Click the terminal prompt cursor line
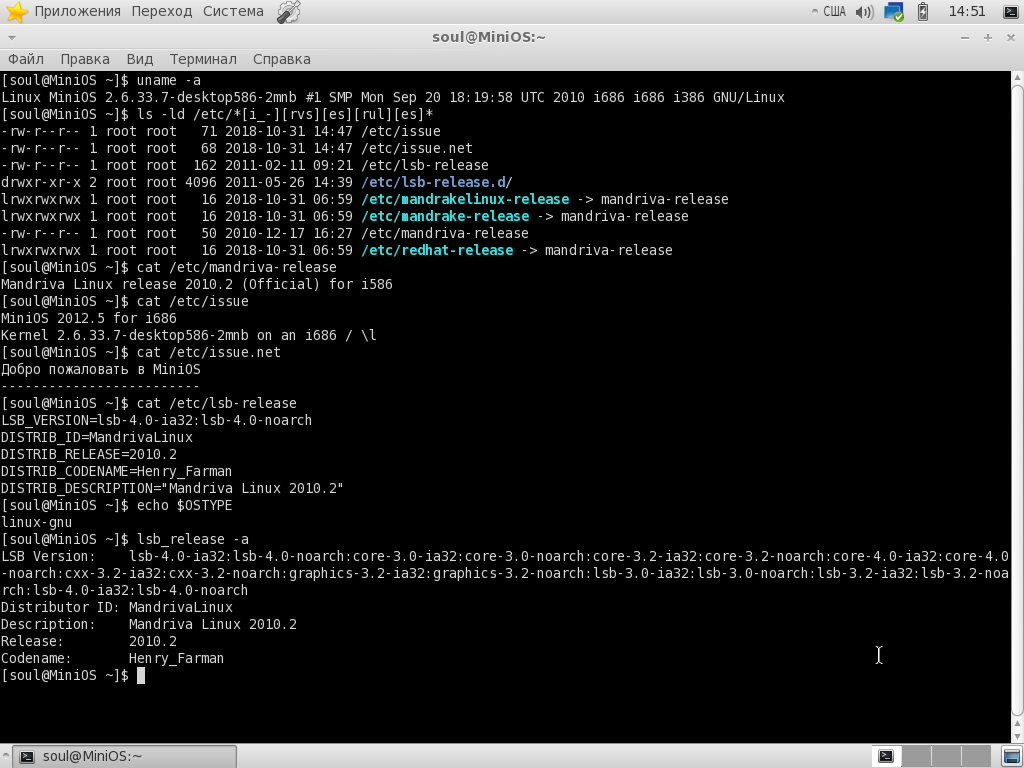Viewport: 1024px width, 768px height. [x=72, y=675]
